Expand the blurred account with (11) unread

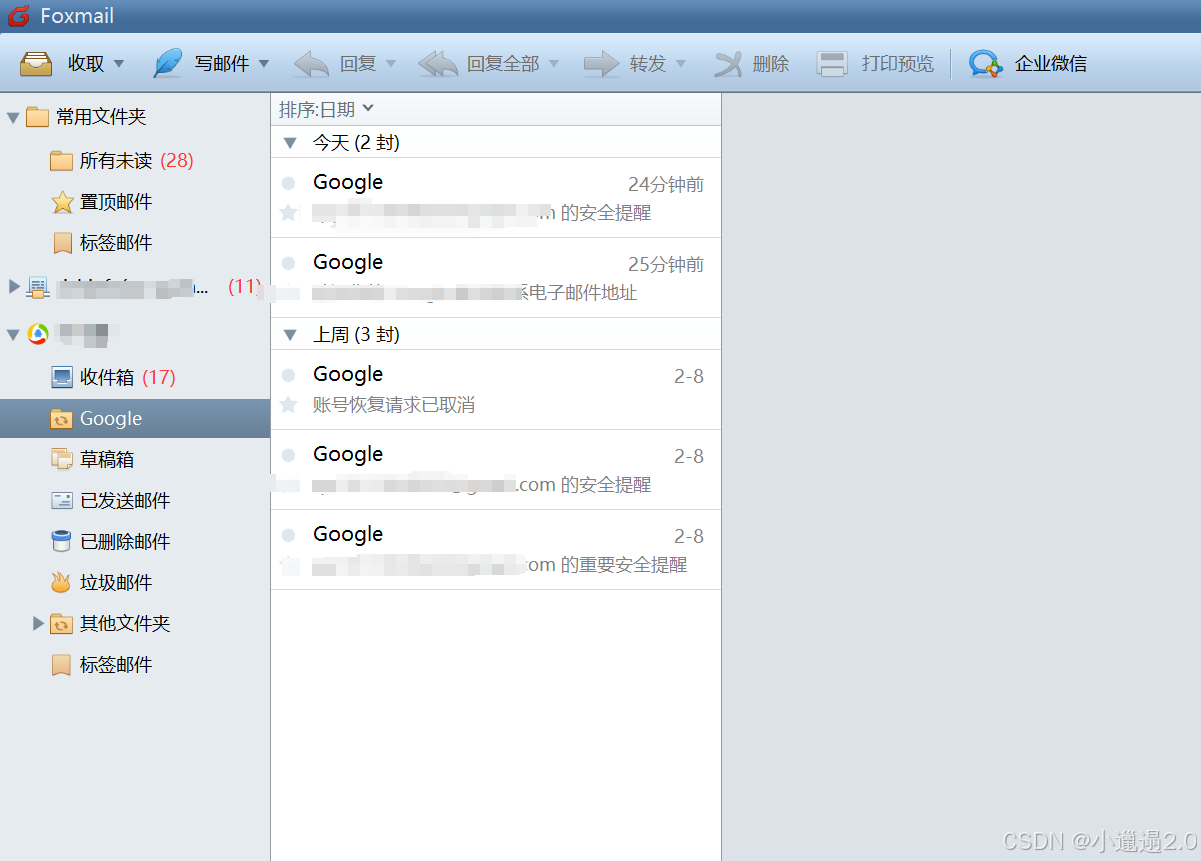14,287
